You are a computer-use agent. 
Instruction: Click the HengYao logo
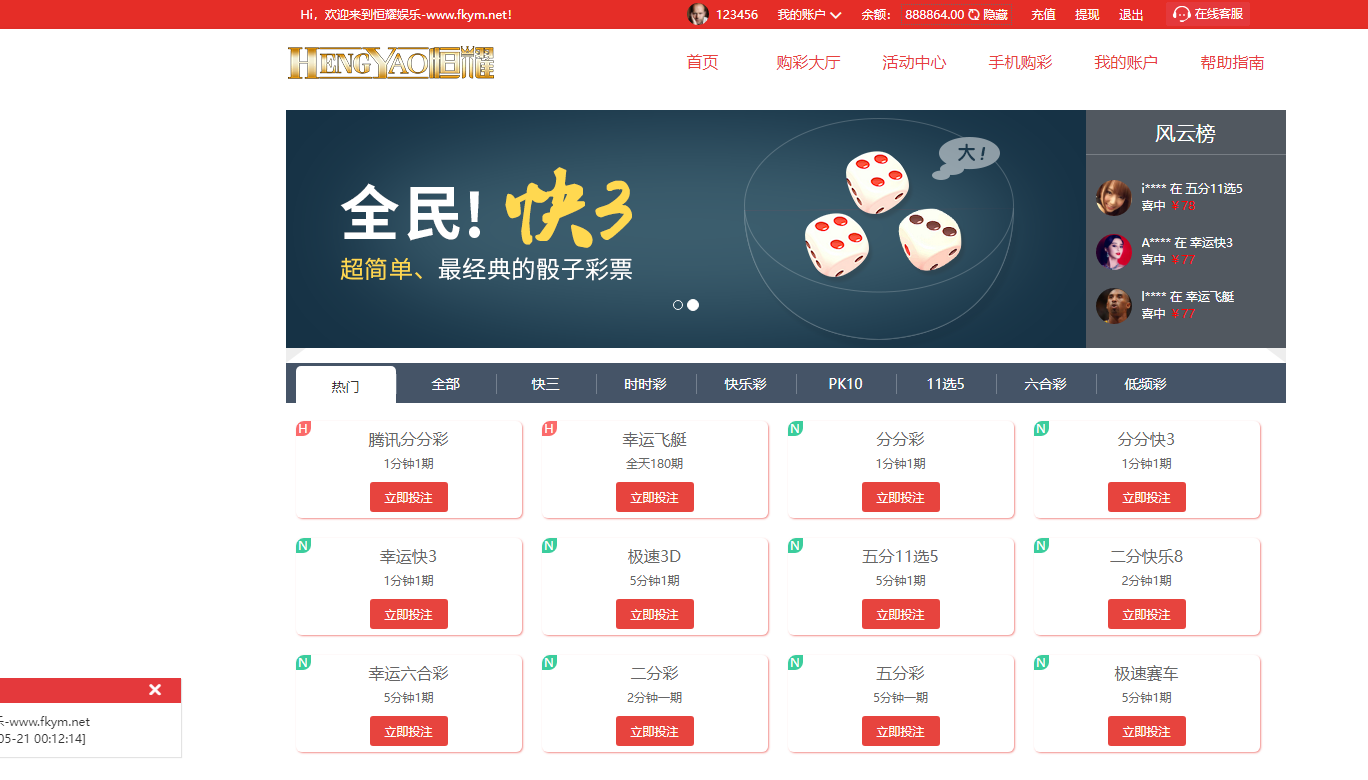pos(390,62)
